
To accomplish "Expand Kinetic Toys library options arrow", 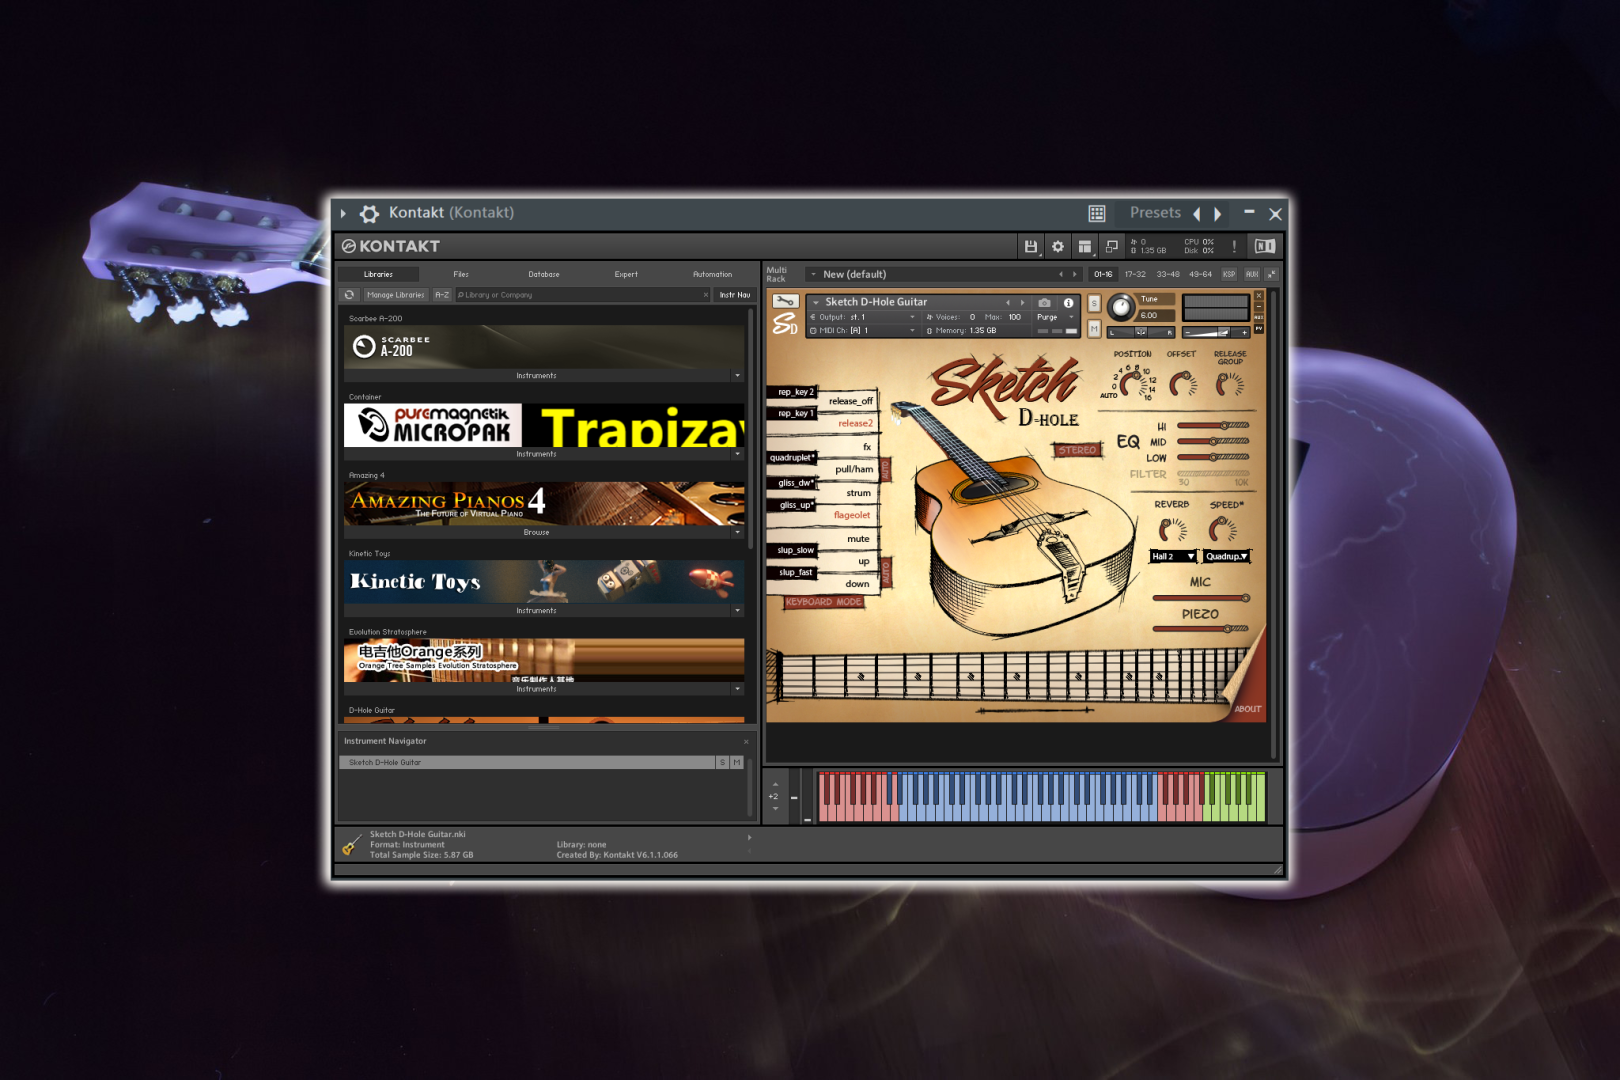I will (x=738, y=610).
